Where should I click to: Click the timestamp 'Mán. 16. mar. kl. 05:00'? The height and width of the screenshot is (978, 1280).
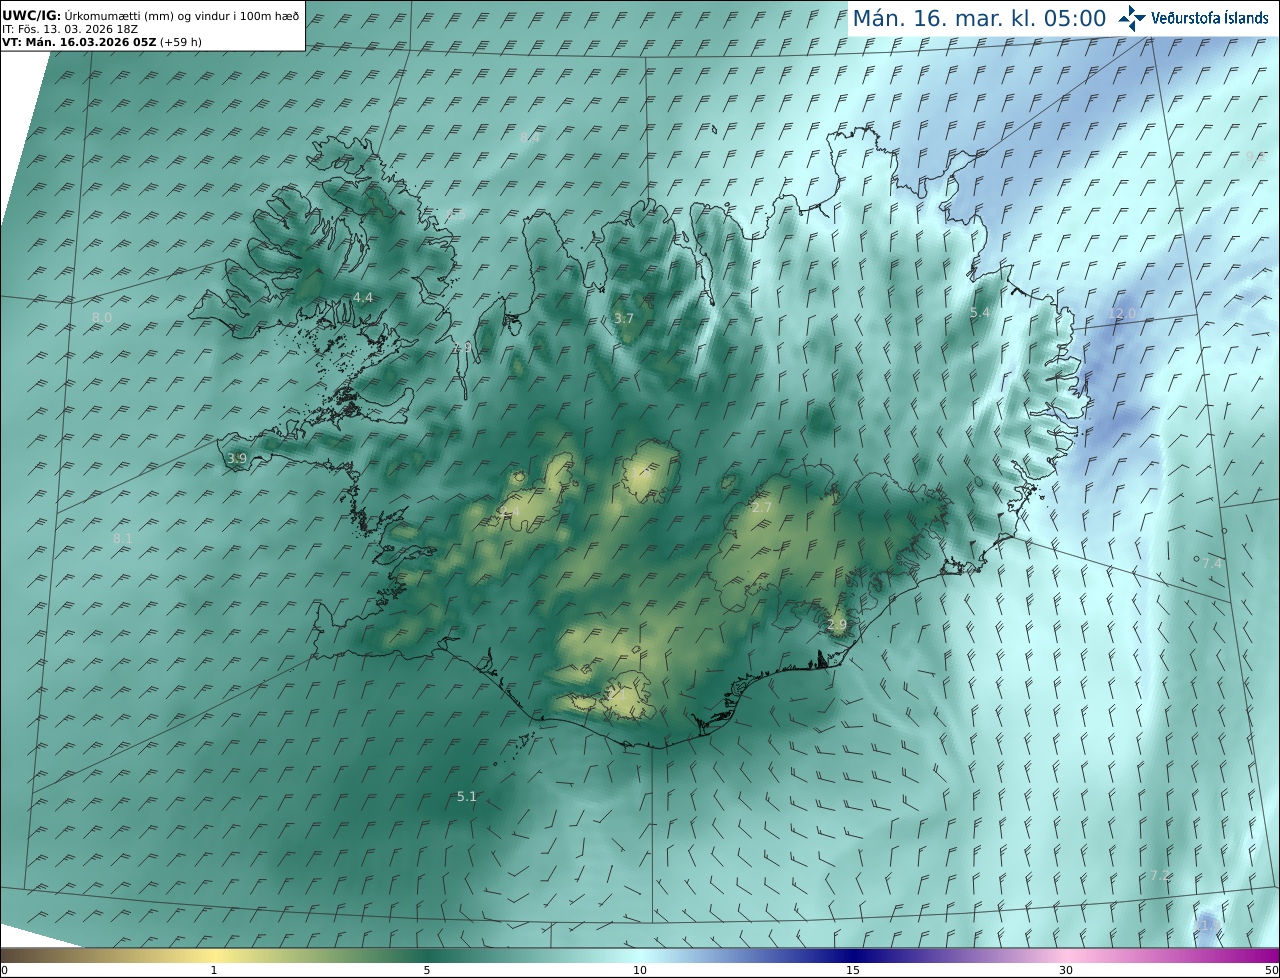tap(979, 18)
